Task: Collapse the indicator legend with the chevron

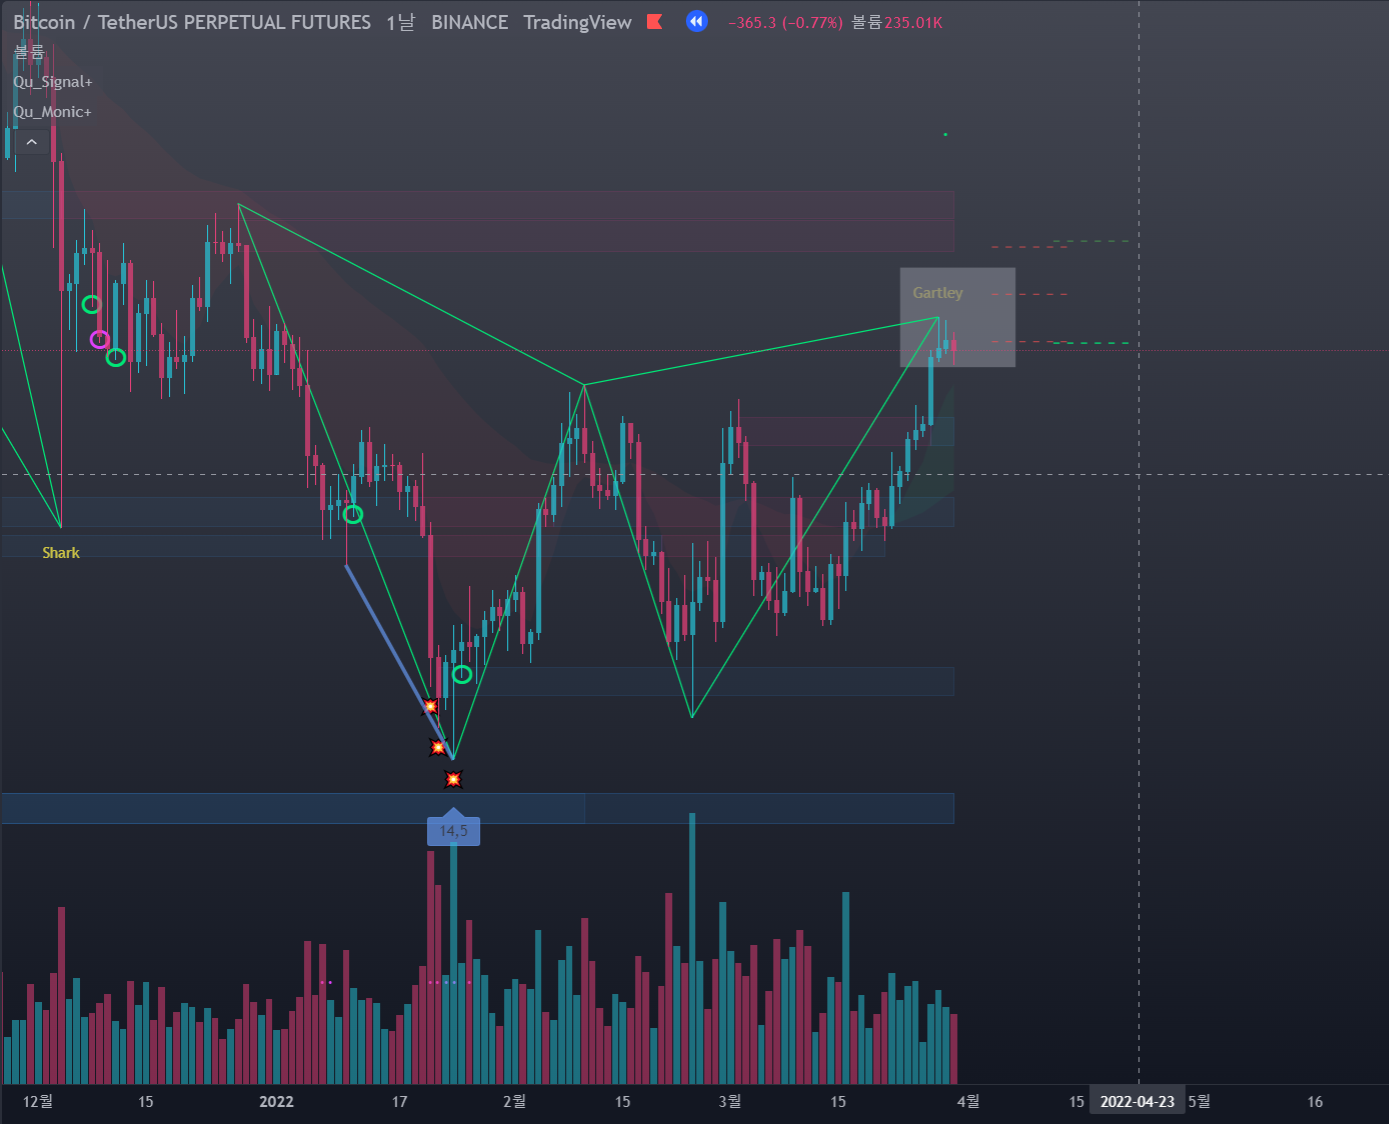Action: coord(31,143)
